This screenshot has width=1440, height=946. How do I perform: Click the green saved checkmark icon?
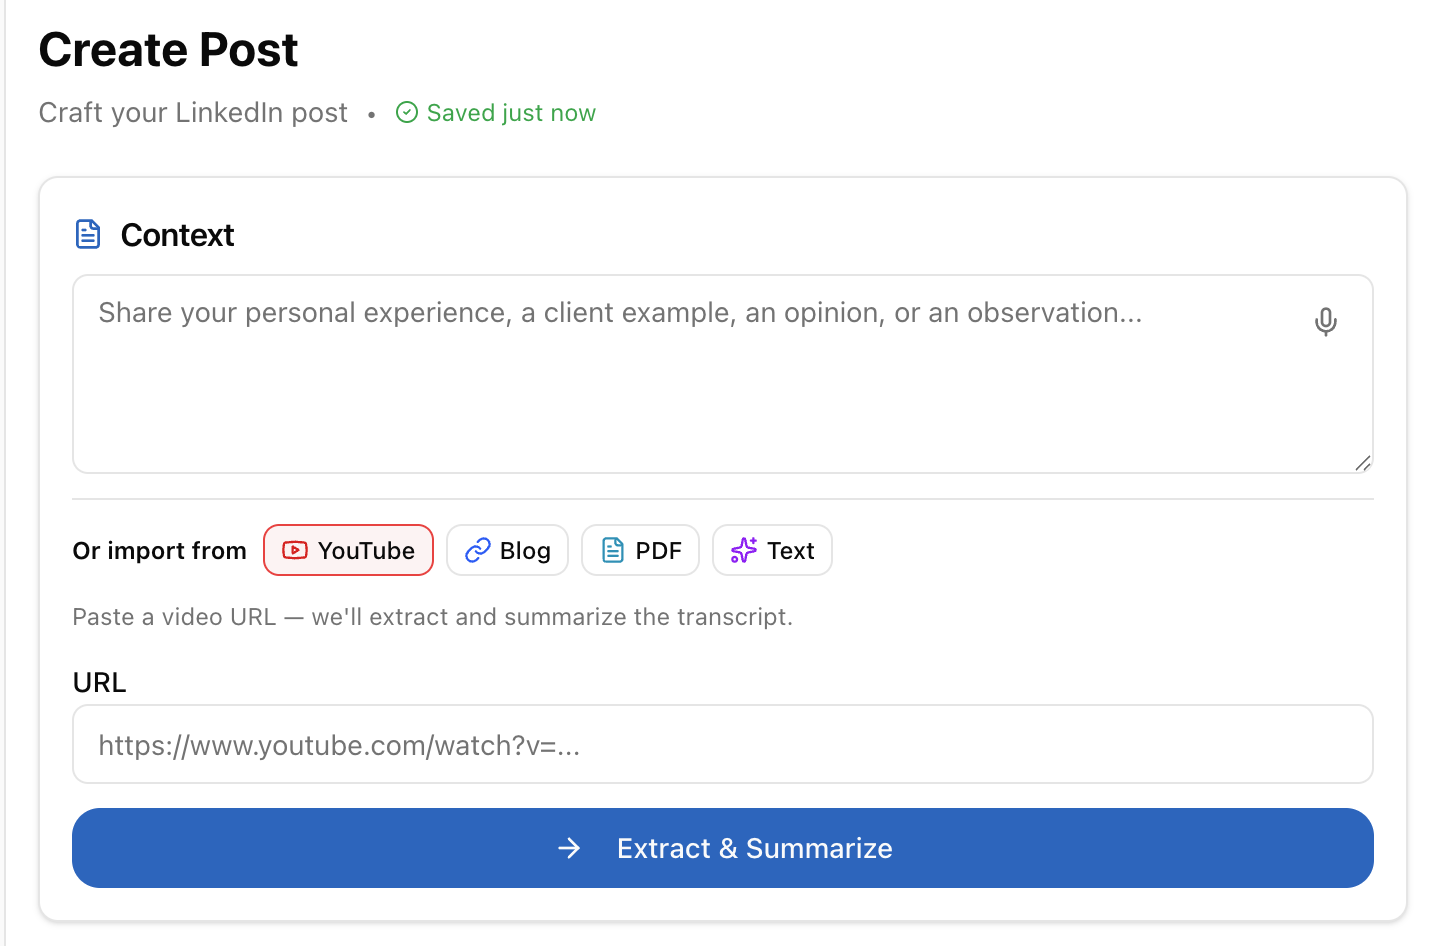(407, 112)
